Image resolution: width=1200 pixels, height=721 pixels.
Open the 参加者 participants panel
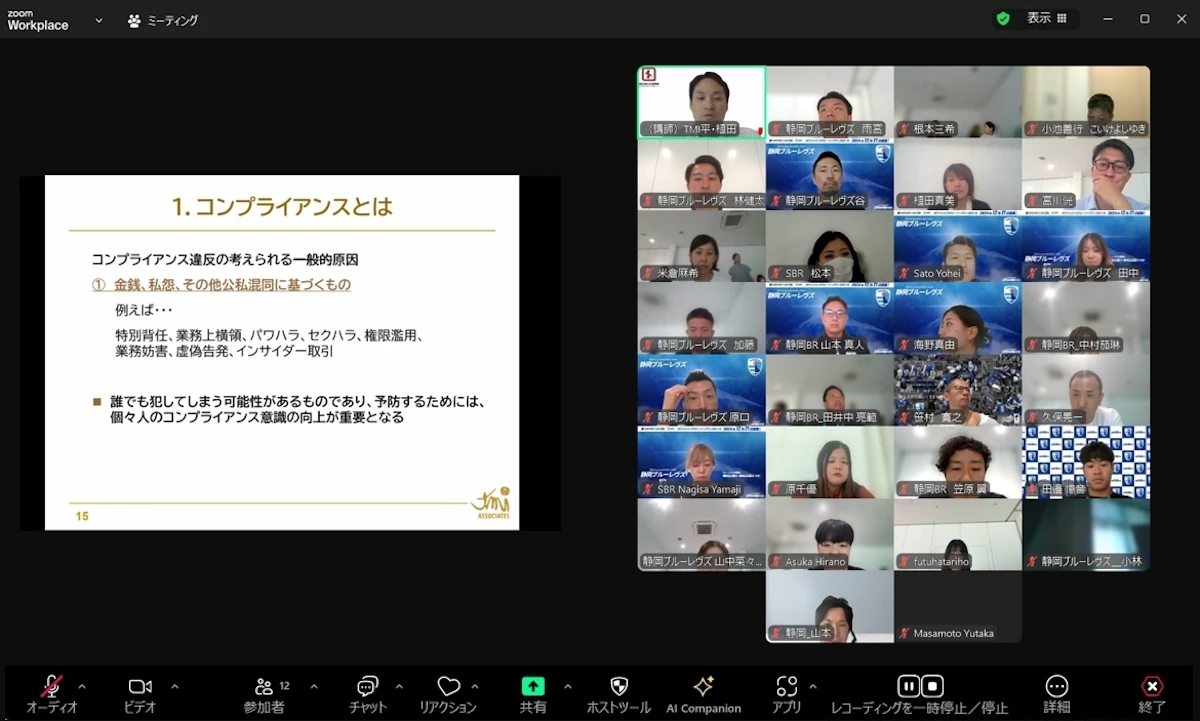(264, 687)
